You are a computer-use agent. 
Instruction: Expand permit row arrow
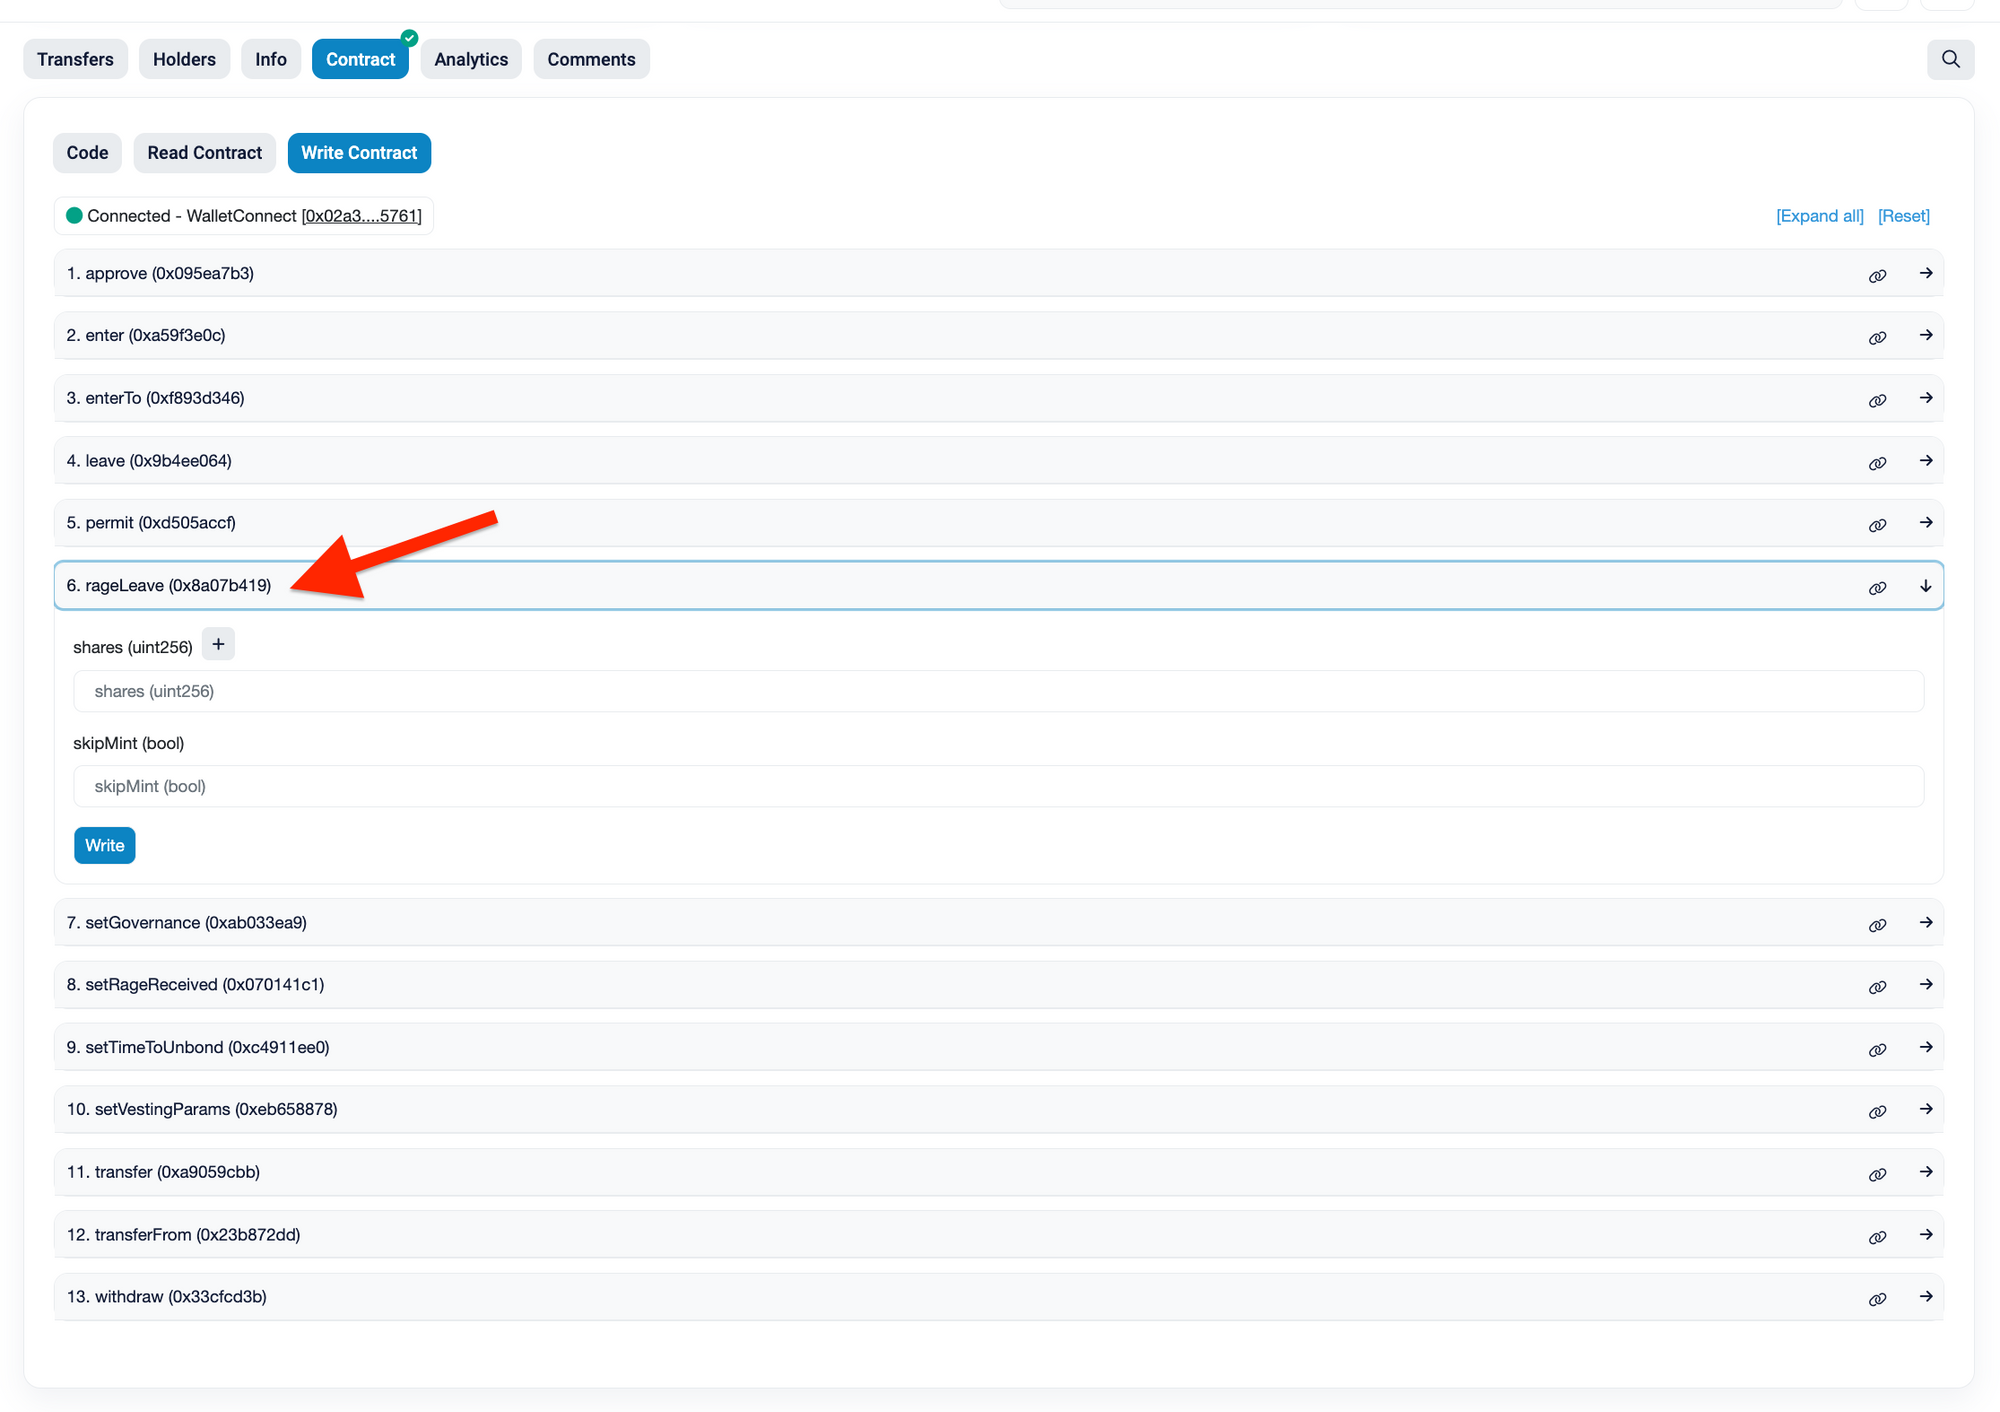[1925, 522]
